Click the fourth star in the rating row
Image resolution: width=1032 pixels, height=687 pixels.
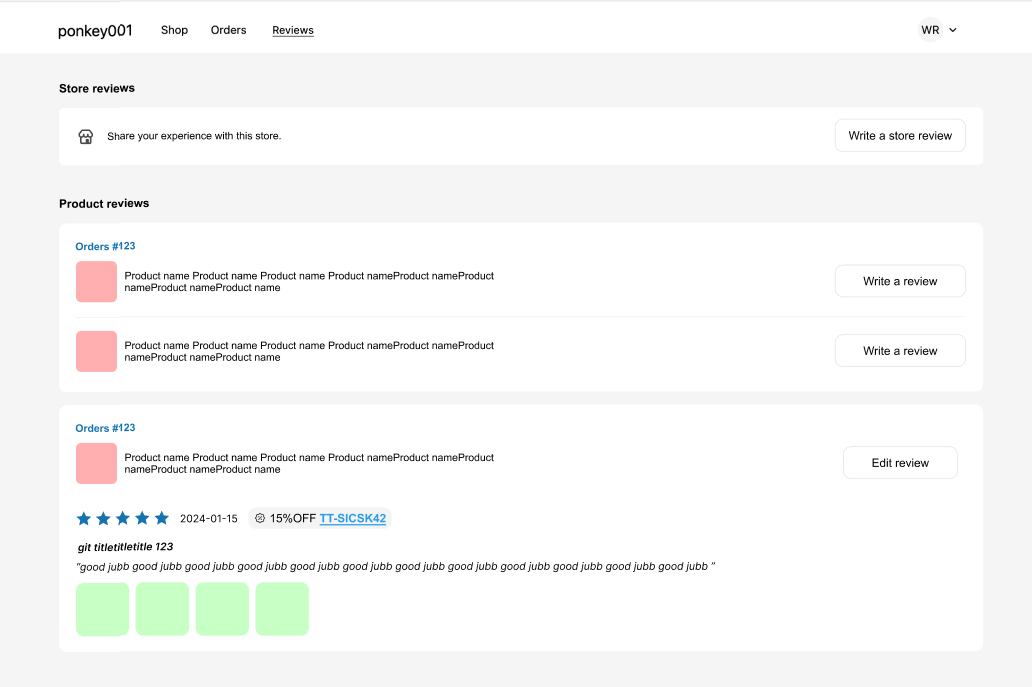pos(140,518)
